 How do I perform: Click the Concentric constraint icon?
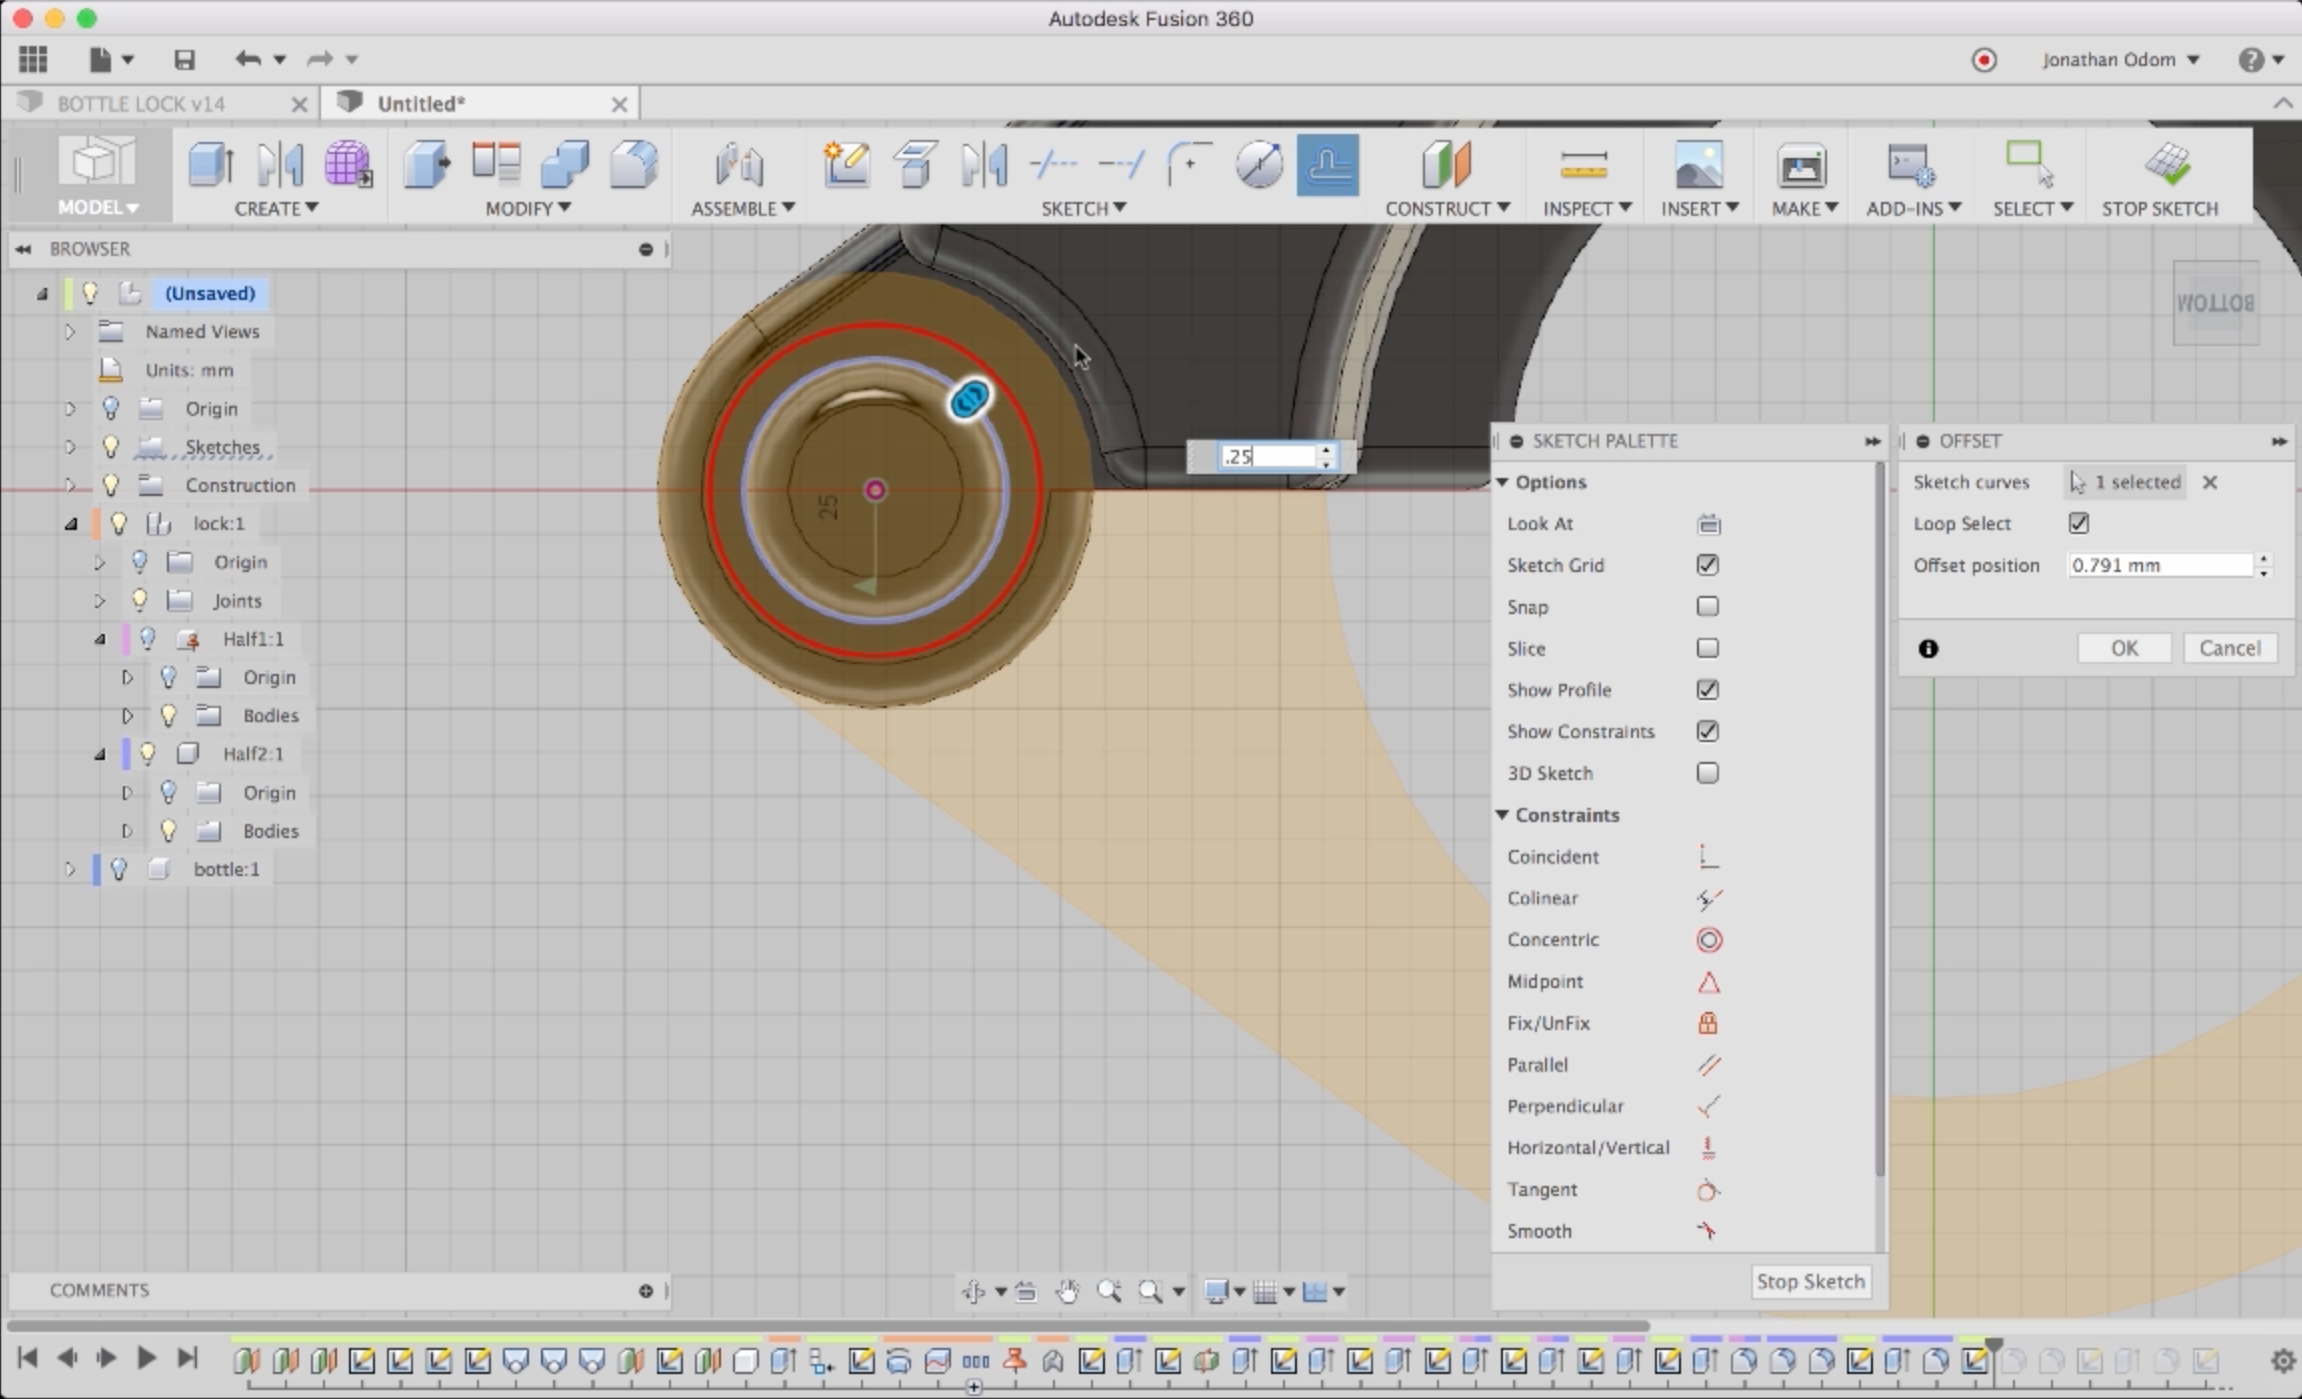click(1708, 940)
